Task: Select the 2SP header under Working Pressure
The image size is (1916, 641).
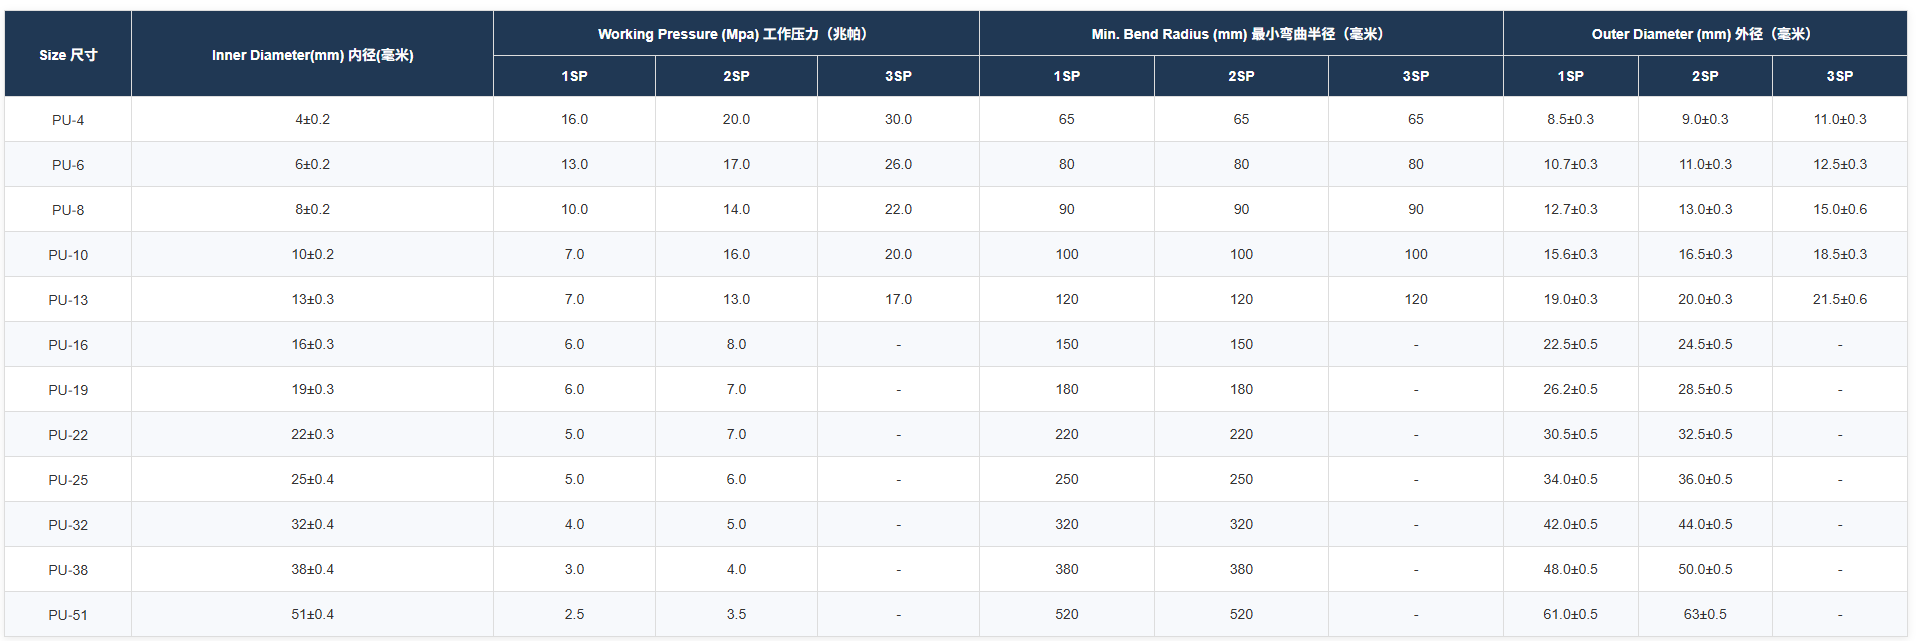Action: tap(736, 76)
